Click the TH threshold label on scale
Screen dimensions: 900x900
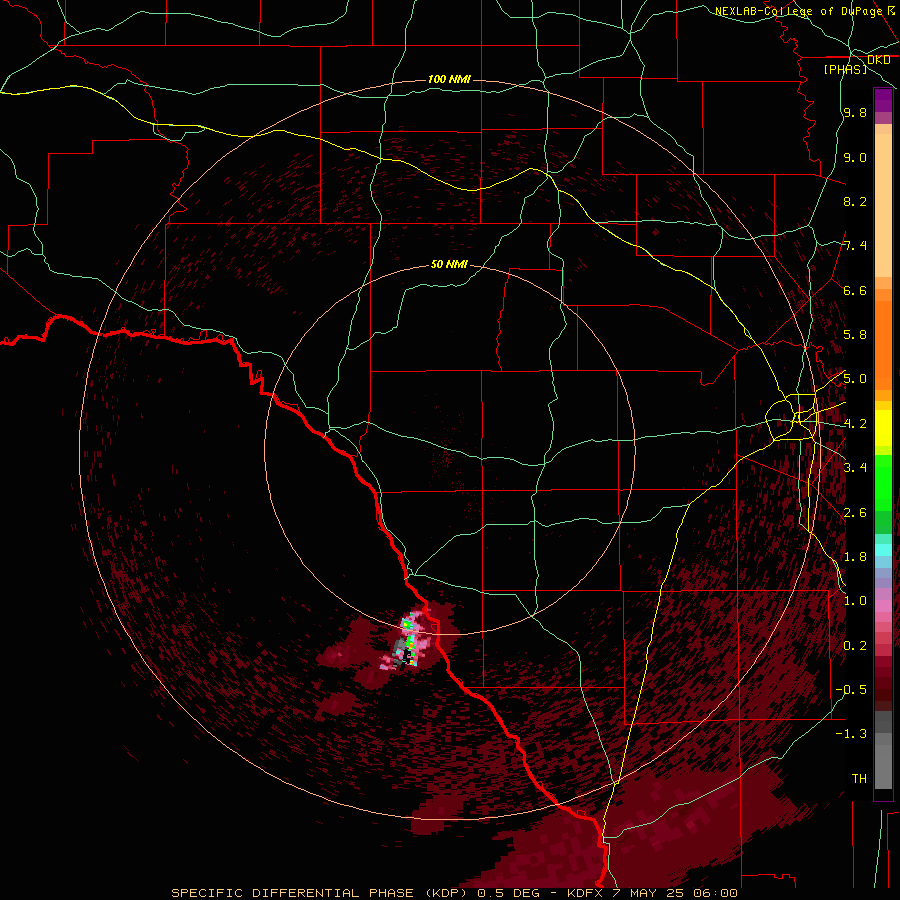pyautogui.click(x=859, y=779)
